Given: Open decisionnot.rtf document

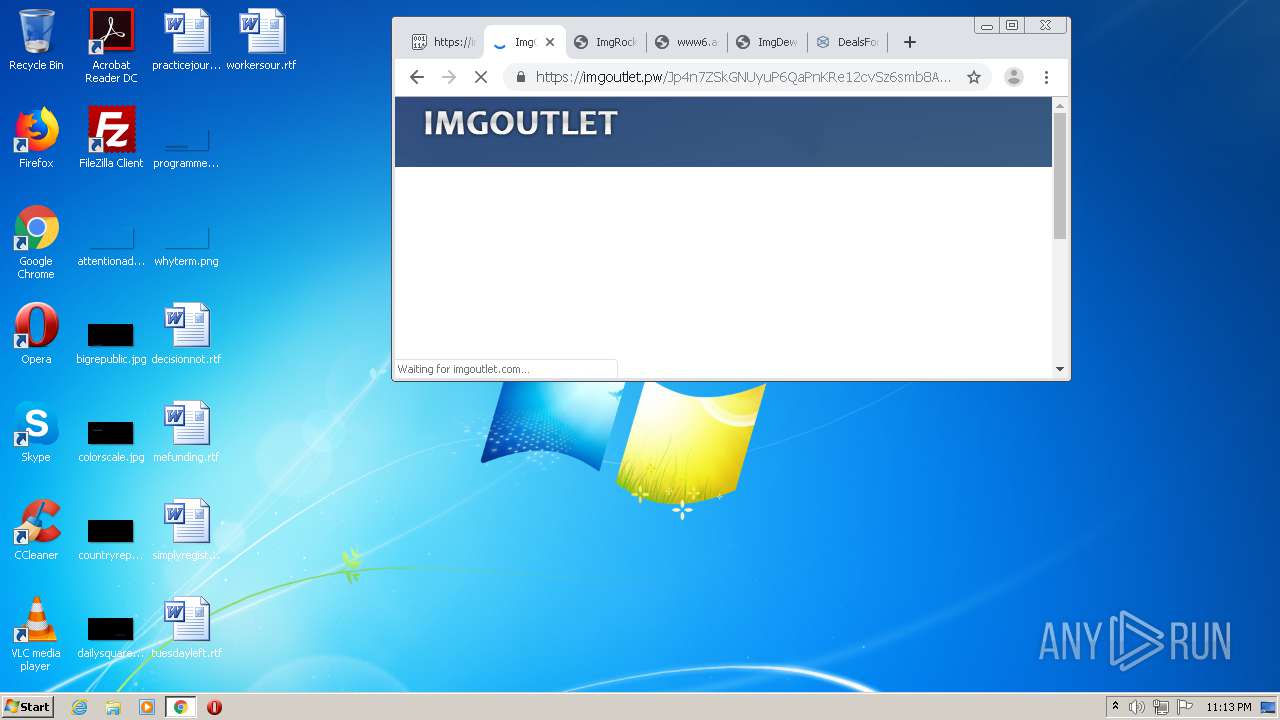Looking at the screenshot, I should (x=186, y=334).
